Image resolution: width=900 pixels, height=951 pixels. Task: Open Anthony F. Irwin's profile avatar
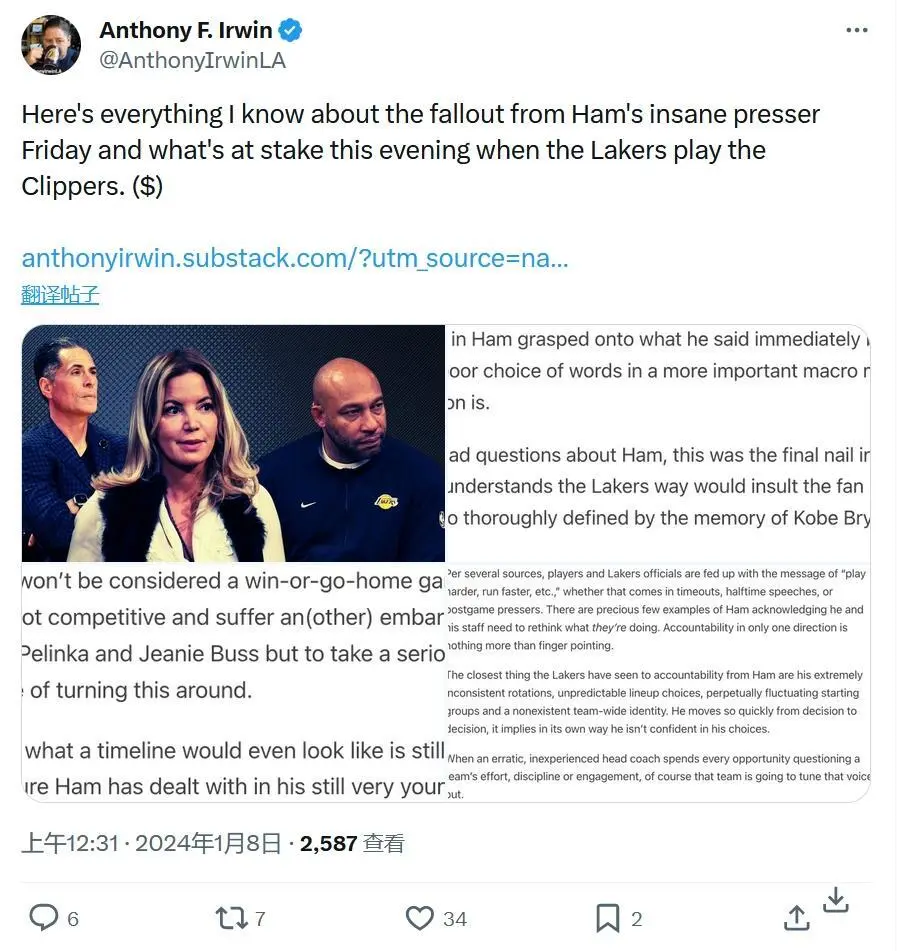[51, 45]
